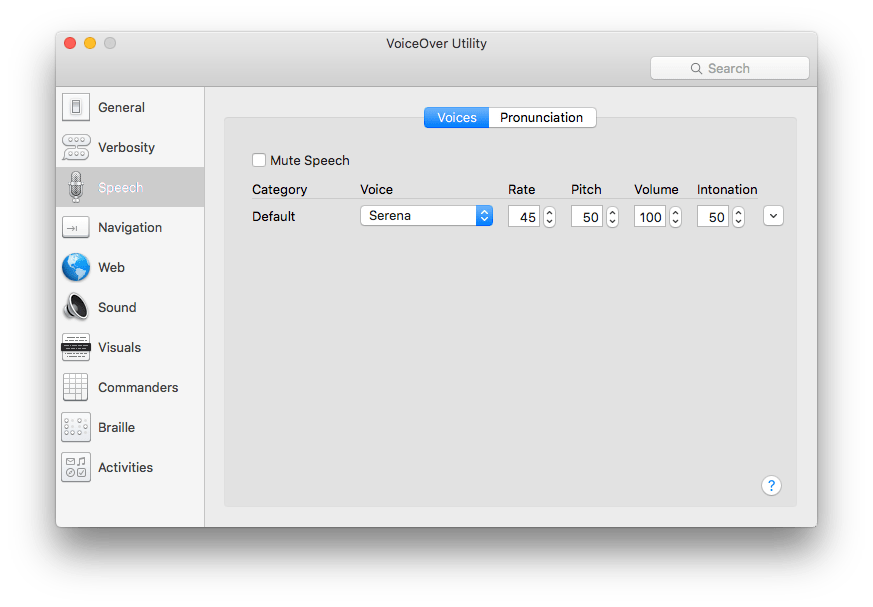Expand Default voice row disclosure chevron
873x607 pixels.
[772, 216]
